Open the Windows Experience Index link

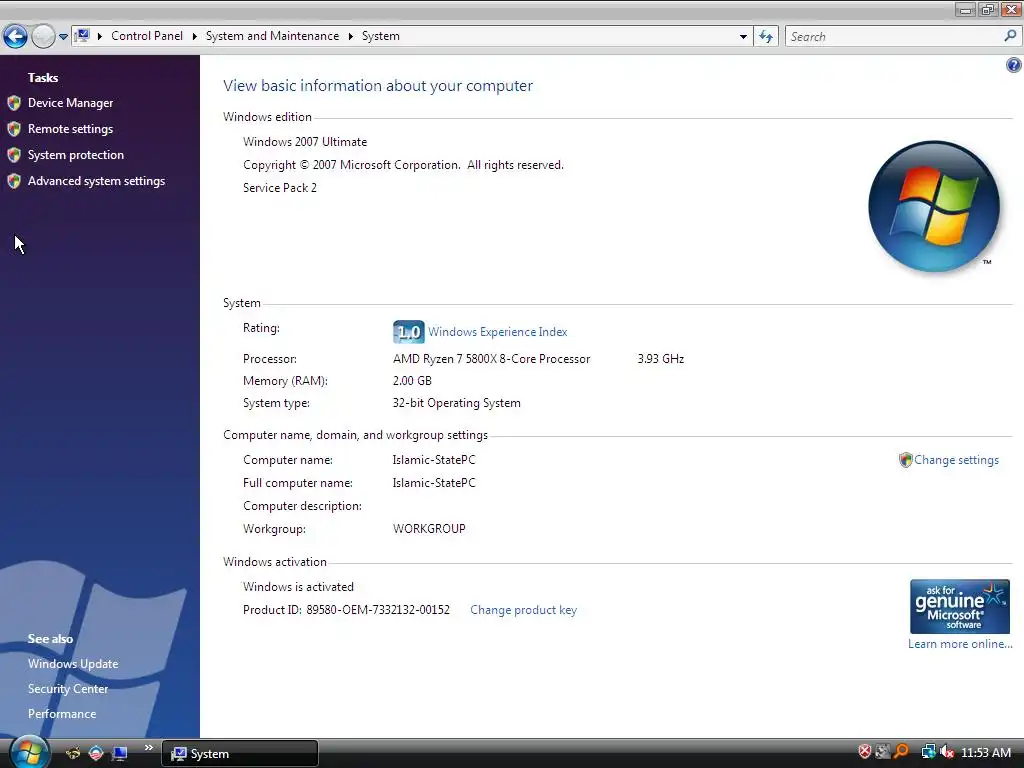coord(498,332)
